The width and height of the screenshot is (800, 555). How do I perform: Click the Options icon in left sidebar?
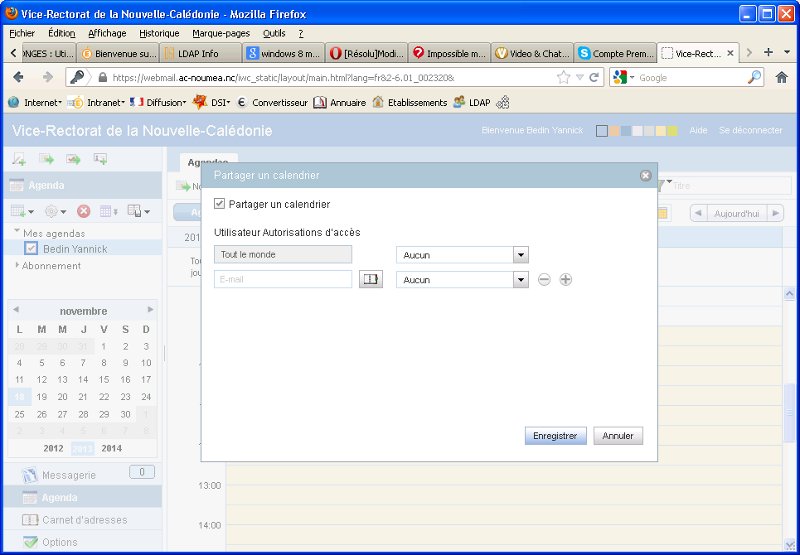pos(30,542)
